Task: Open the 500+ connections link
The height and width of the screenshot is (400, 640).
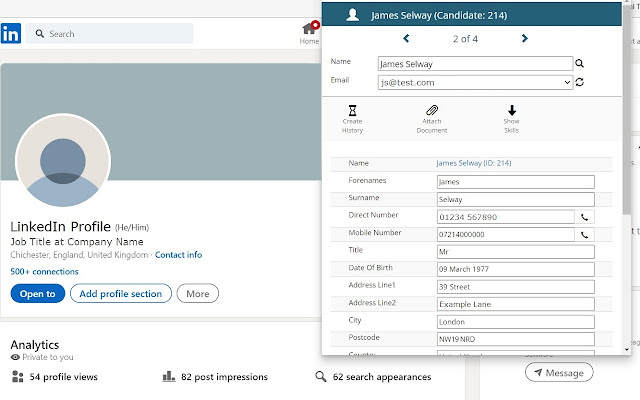Action: point(44,272)
